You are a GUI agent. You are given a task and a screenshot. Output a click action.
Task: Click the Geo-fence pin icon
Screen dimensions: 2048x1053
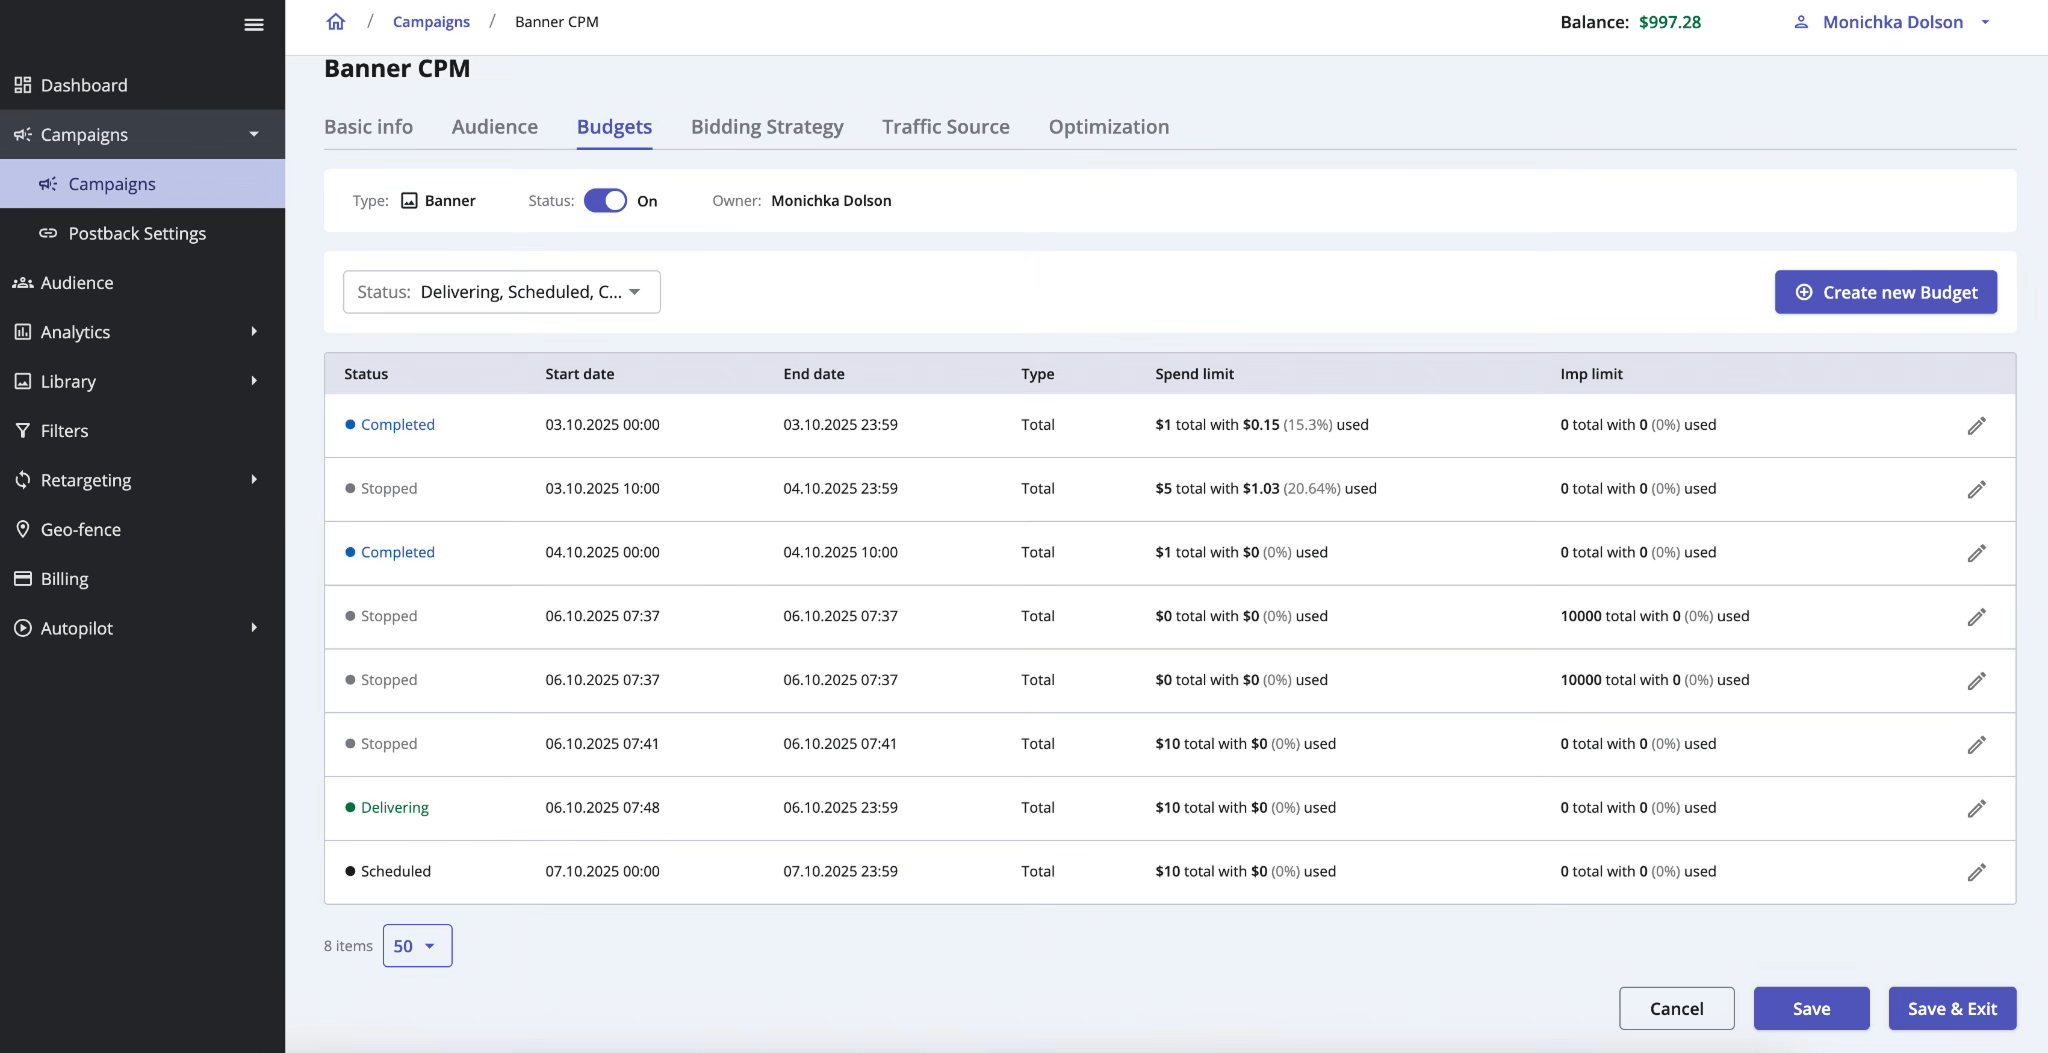(22, 529)
